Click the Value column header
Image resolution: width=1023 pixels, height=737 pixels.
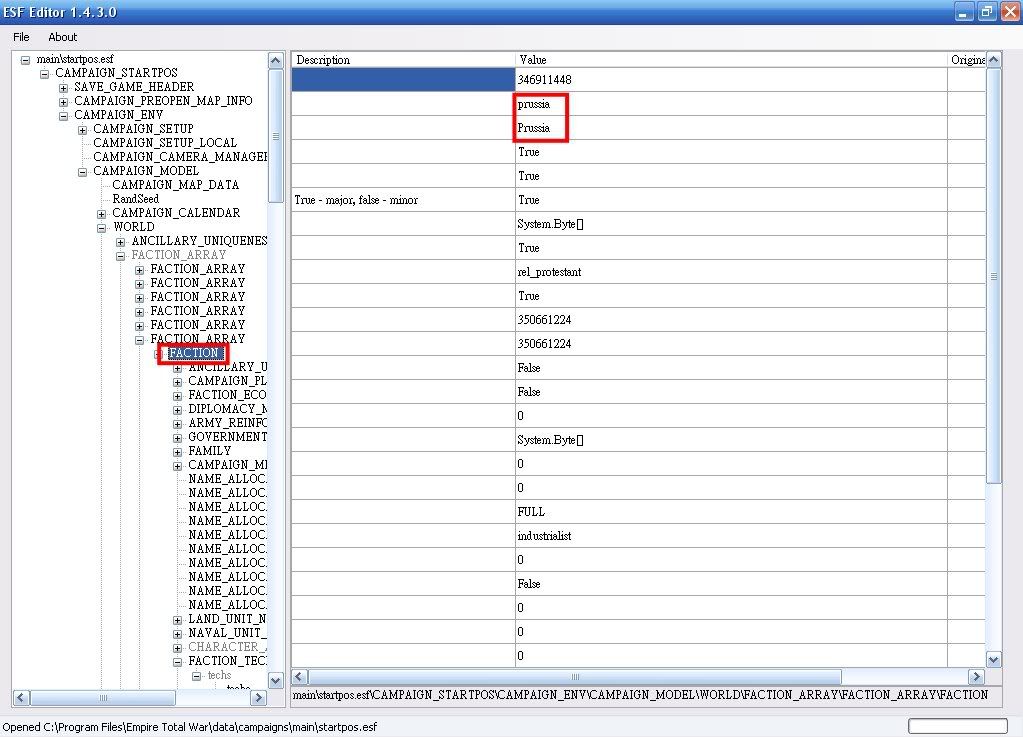(x=731, y=60)
